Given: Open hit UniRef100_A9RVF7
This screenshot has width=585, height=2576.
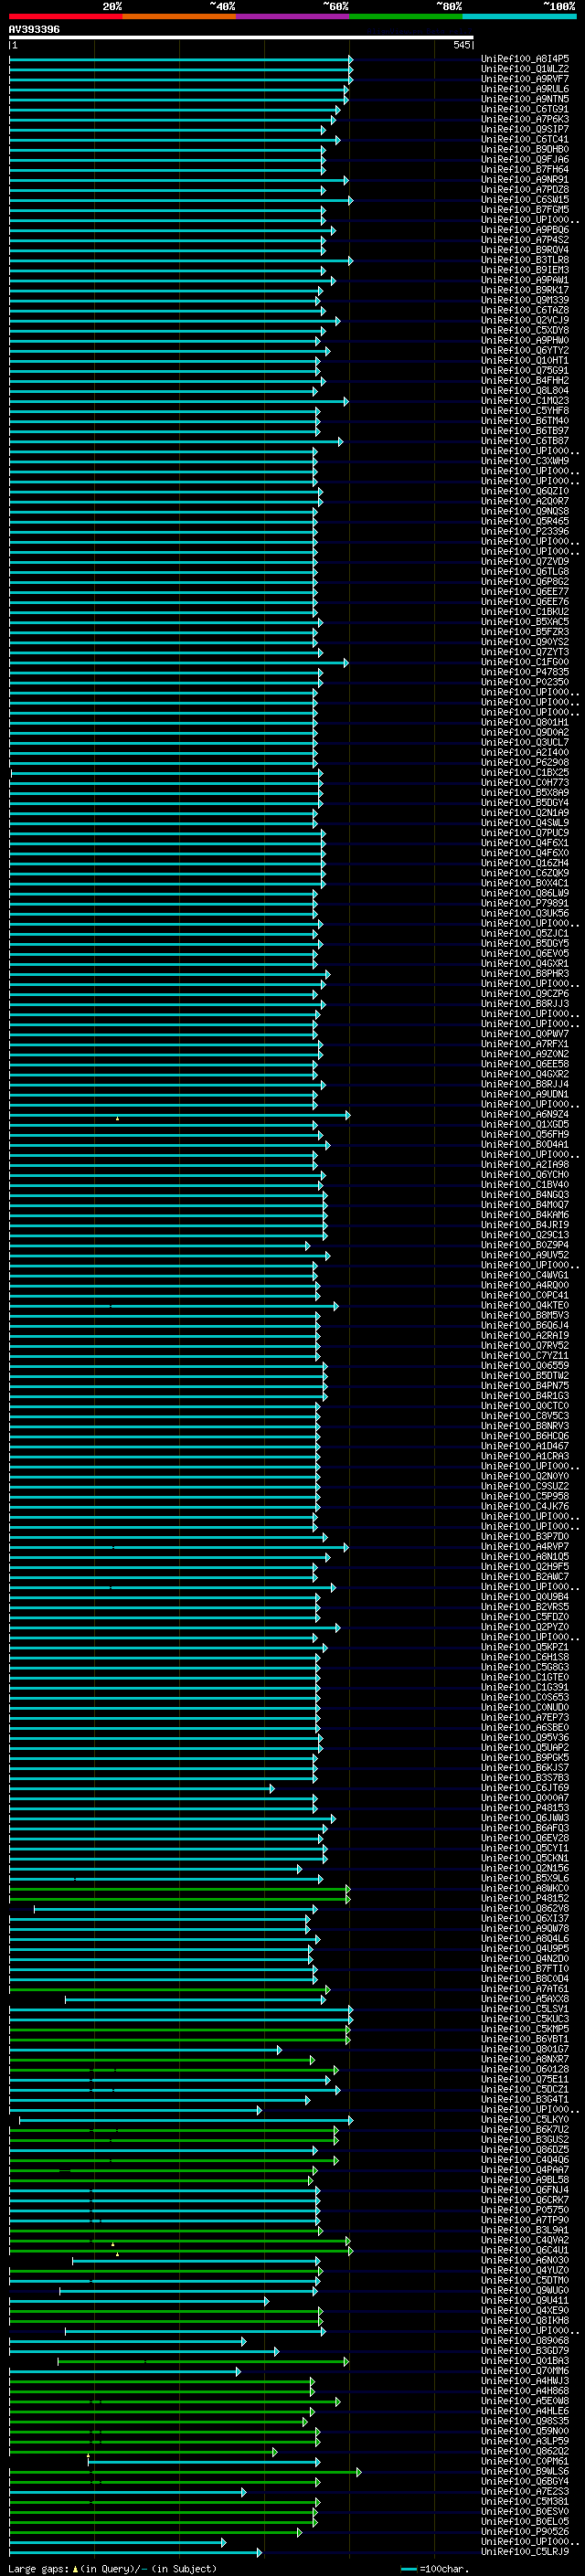Looking at the screenshot, I should point(525,79).
